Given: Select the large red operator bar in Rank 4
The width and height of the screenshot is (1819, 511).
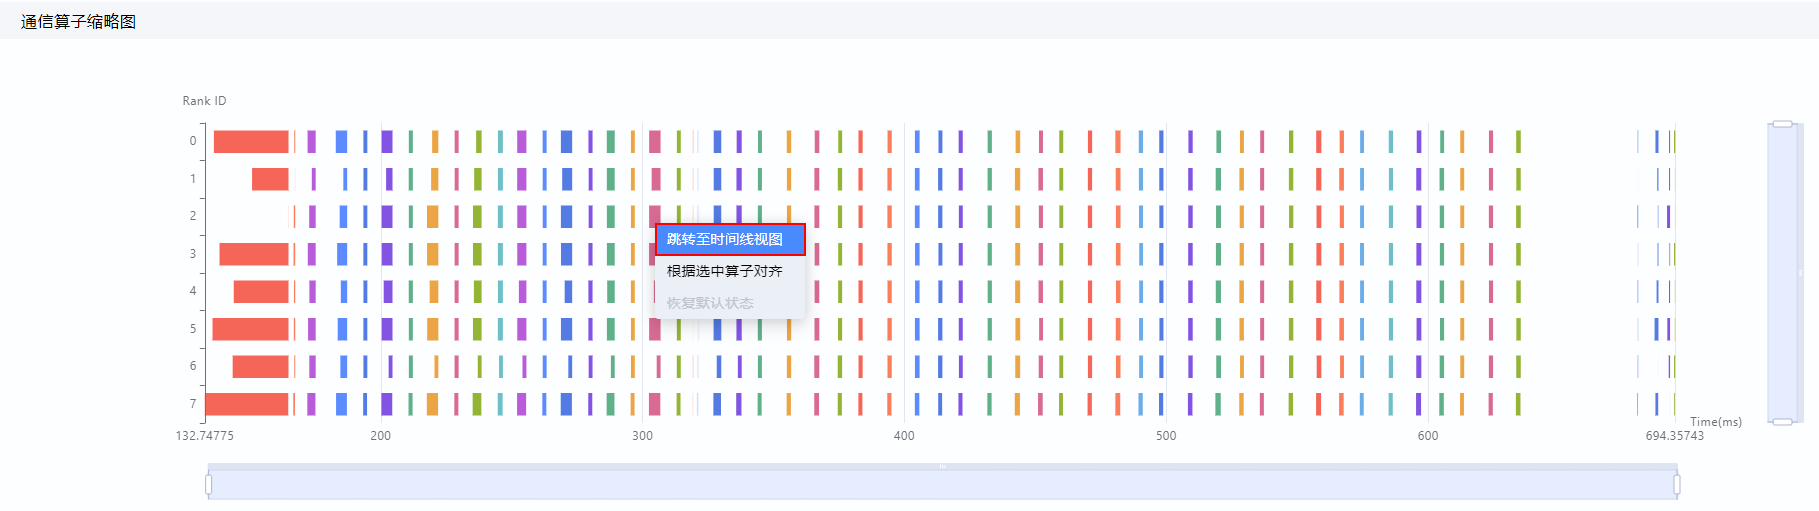Looking at the screenshot, I should point(261,291).
